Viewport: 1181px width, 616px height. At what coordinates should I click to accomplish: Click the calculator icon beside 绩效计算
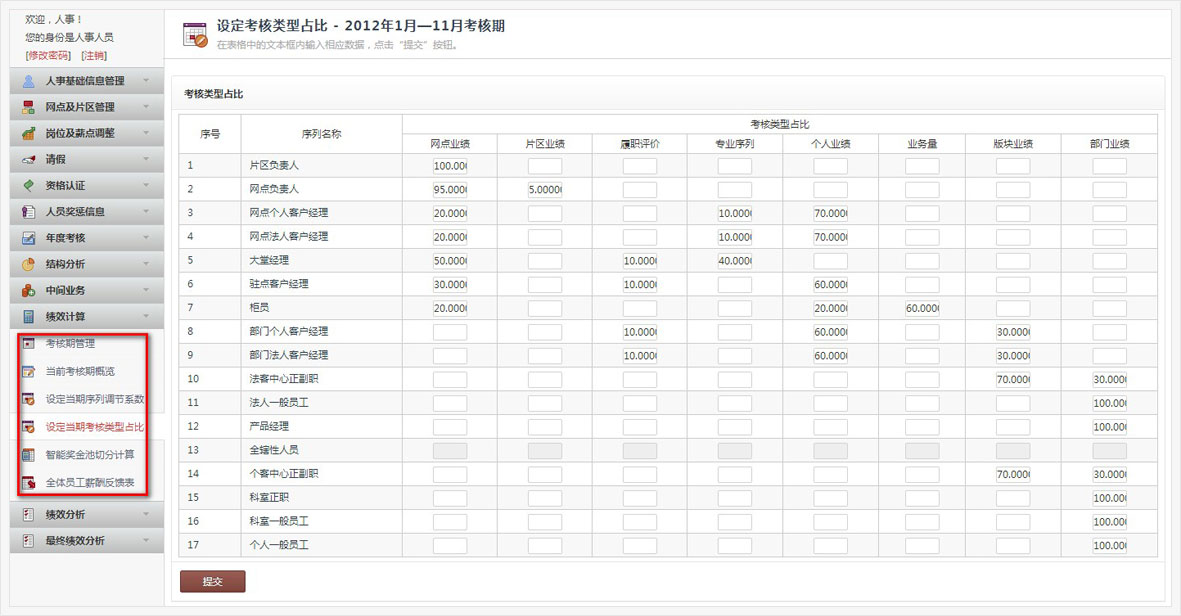coord(29,316)
